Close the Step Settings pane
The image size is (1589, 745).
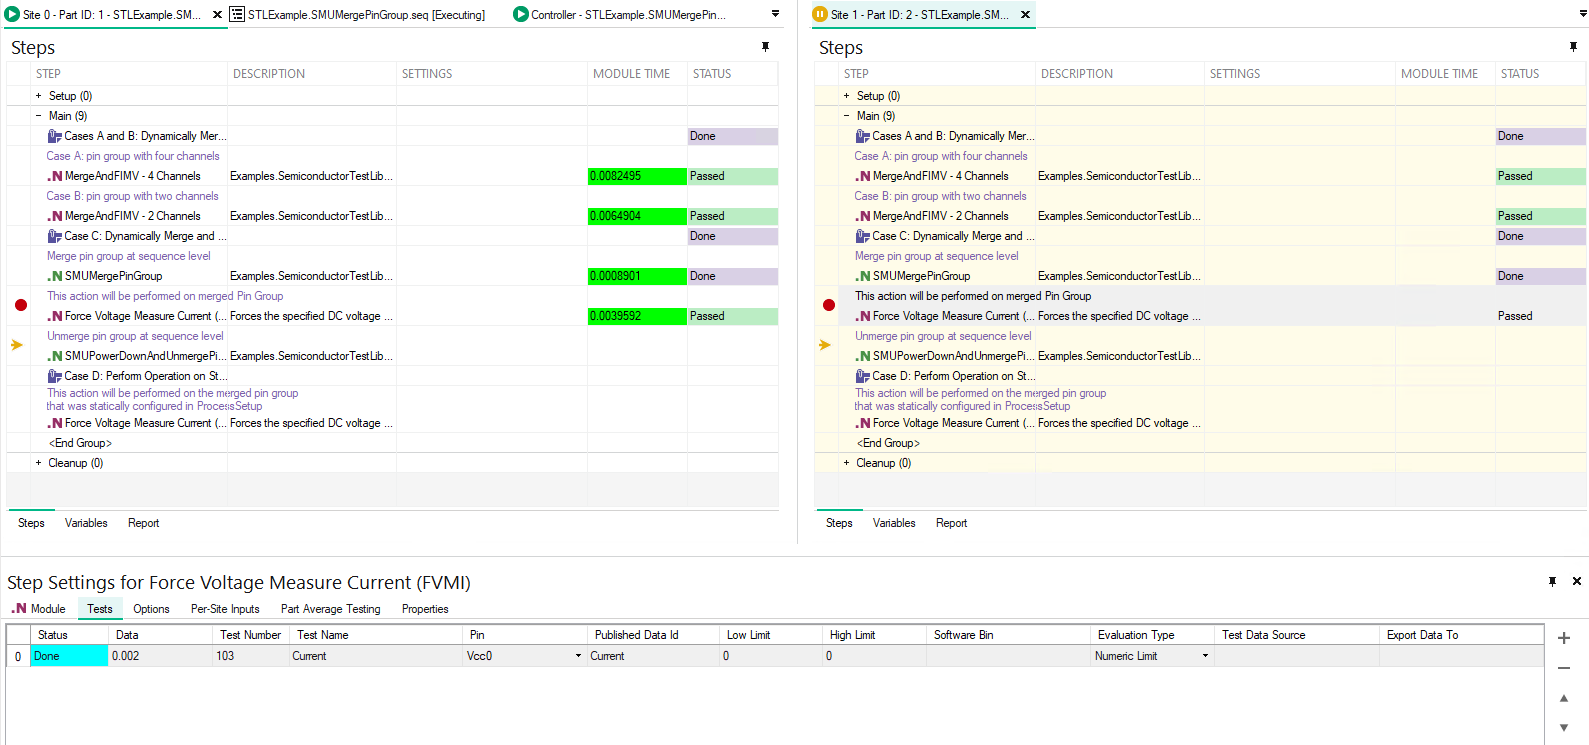pyautogui.click(x=1577, y=581)
